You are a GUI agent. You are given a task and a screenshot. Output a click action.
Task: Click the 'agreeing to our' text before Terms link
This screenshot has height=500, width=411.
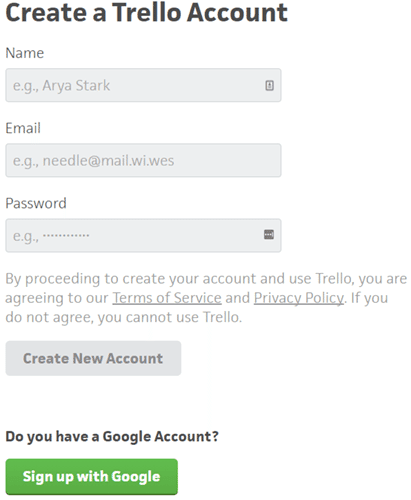click(57, 298)
